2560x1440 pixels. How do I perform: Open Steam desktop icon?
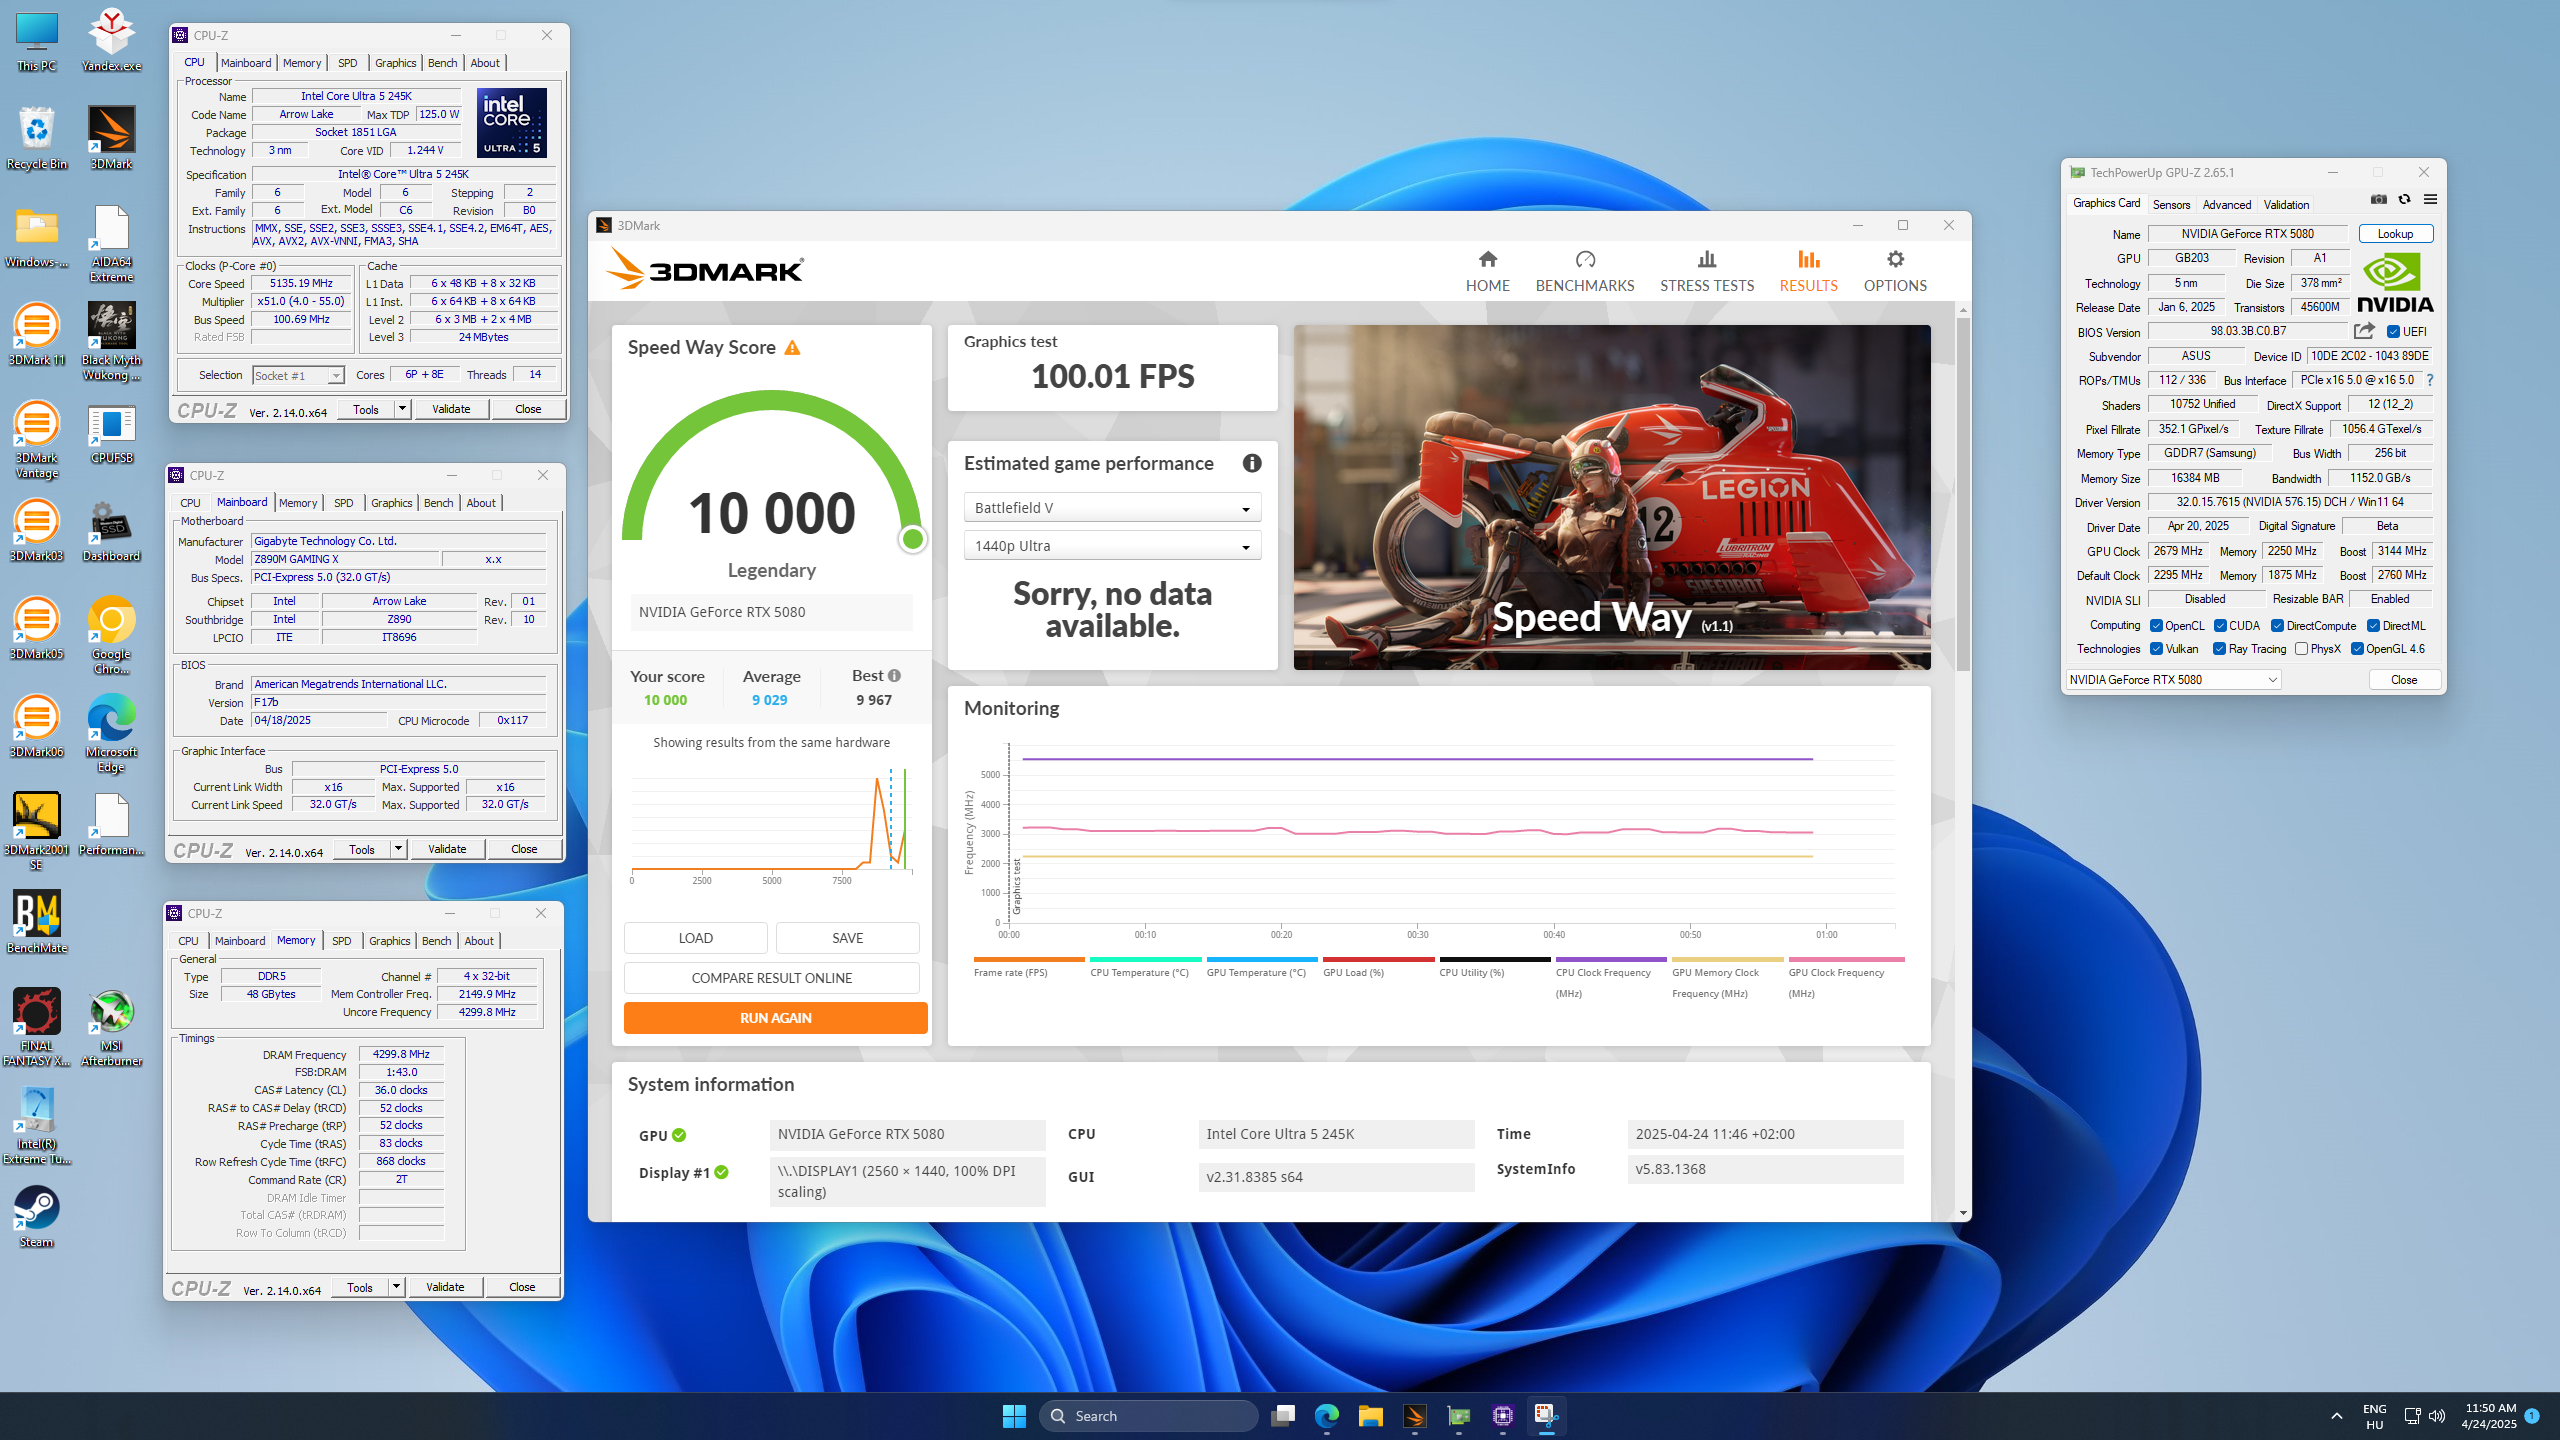pos(37,1217)
